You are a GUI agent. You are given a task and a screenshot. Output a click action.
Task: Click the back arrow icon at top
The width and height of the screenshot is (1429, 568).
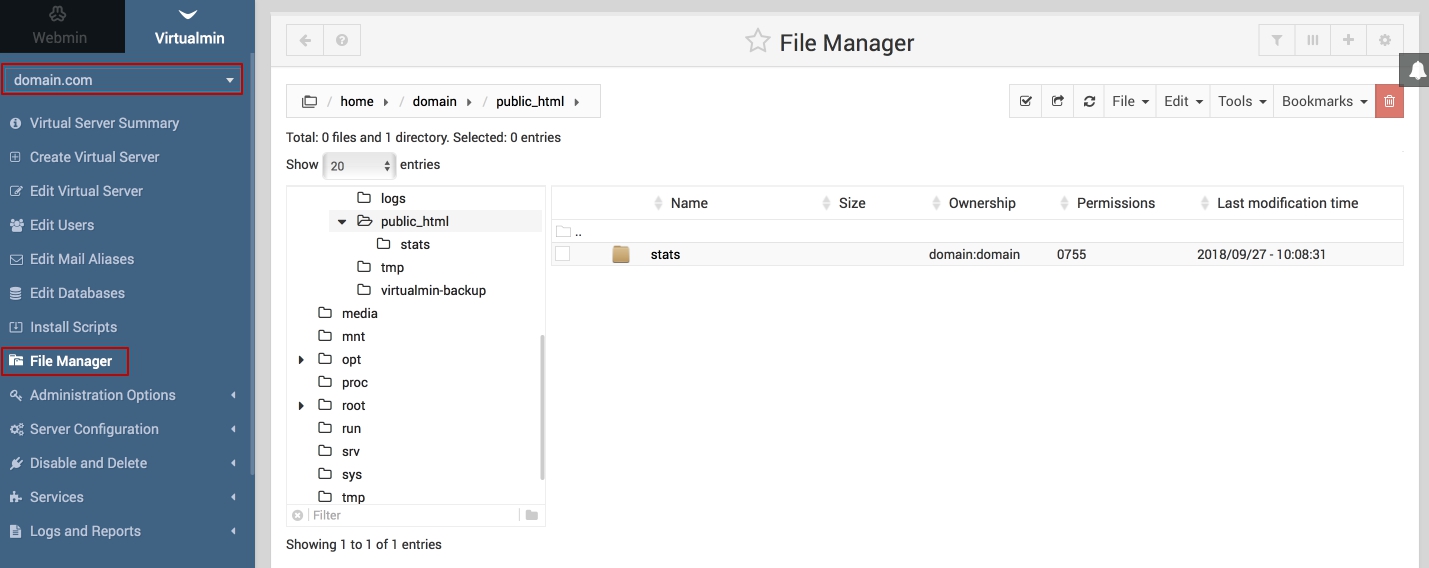click(x=305, y=41)
